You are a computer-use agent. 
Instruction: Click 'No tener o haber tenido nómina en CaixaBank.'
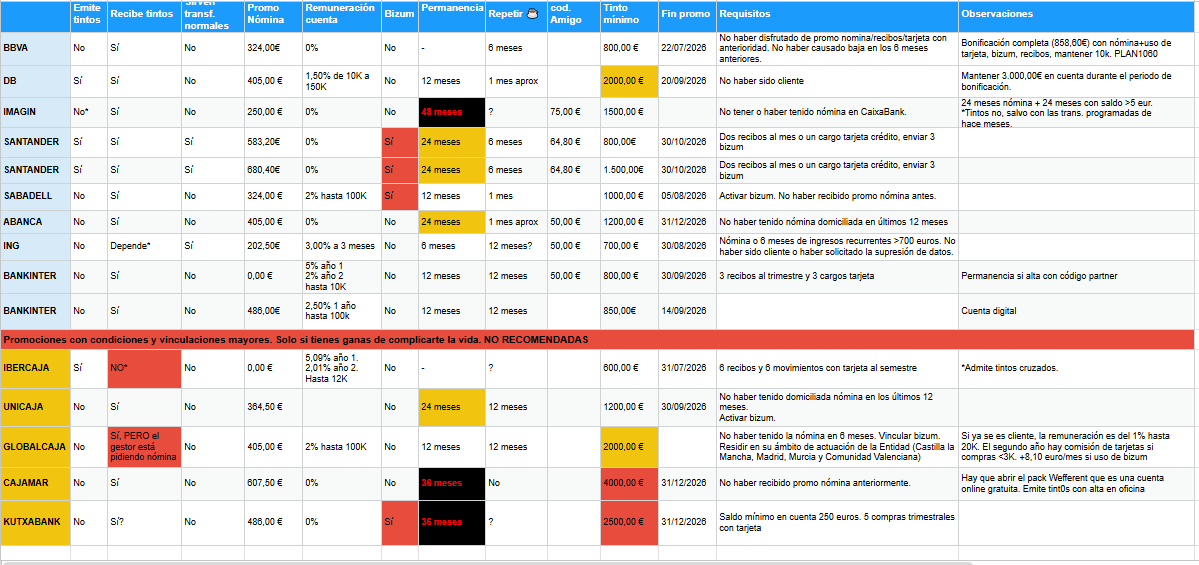coord(837,112)
